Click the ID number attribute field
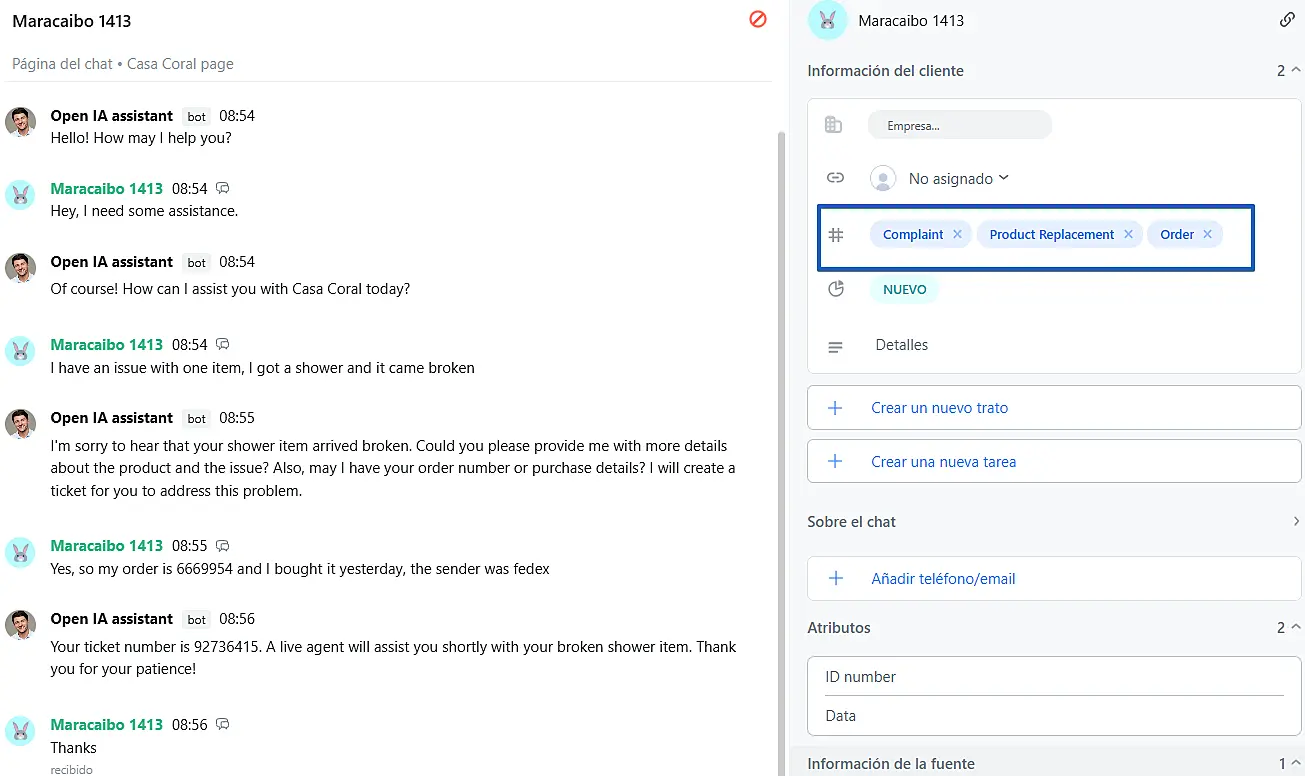This screenshot has width=1305, height=776. (x=1053, y=677)
